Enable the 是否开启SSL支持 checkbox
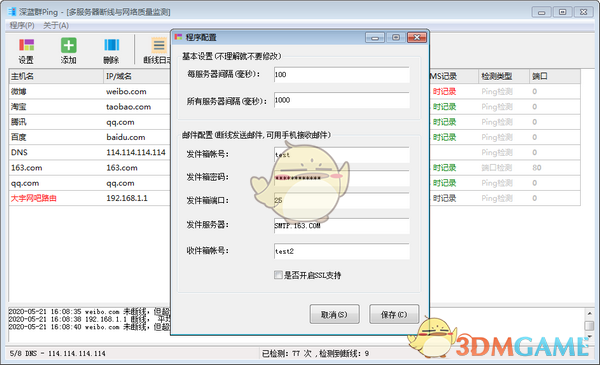Image resolution: width=600 pixels, height=365 pixels. click(x=278, y=275)
